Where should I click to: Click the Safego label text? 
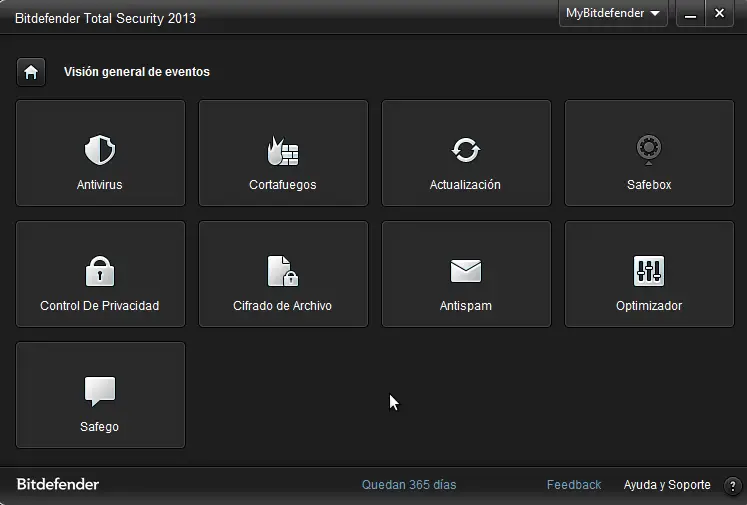click(x=100, y=427)
